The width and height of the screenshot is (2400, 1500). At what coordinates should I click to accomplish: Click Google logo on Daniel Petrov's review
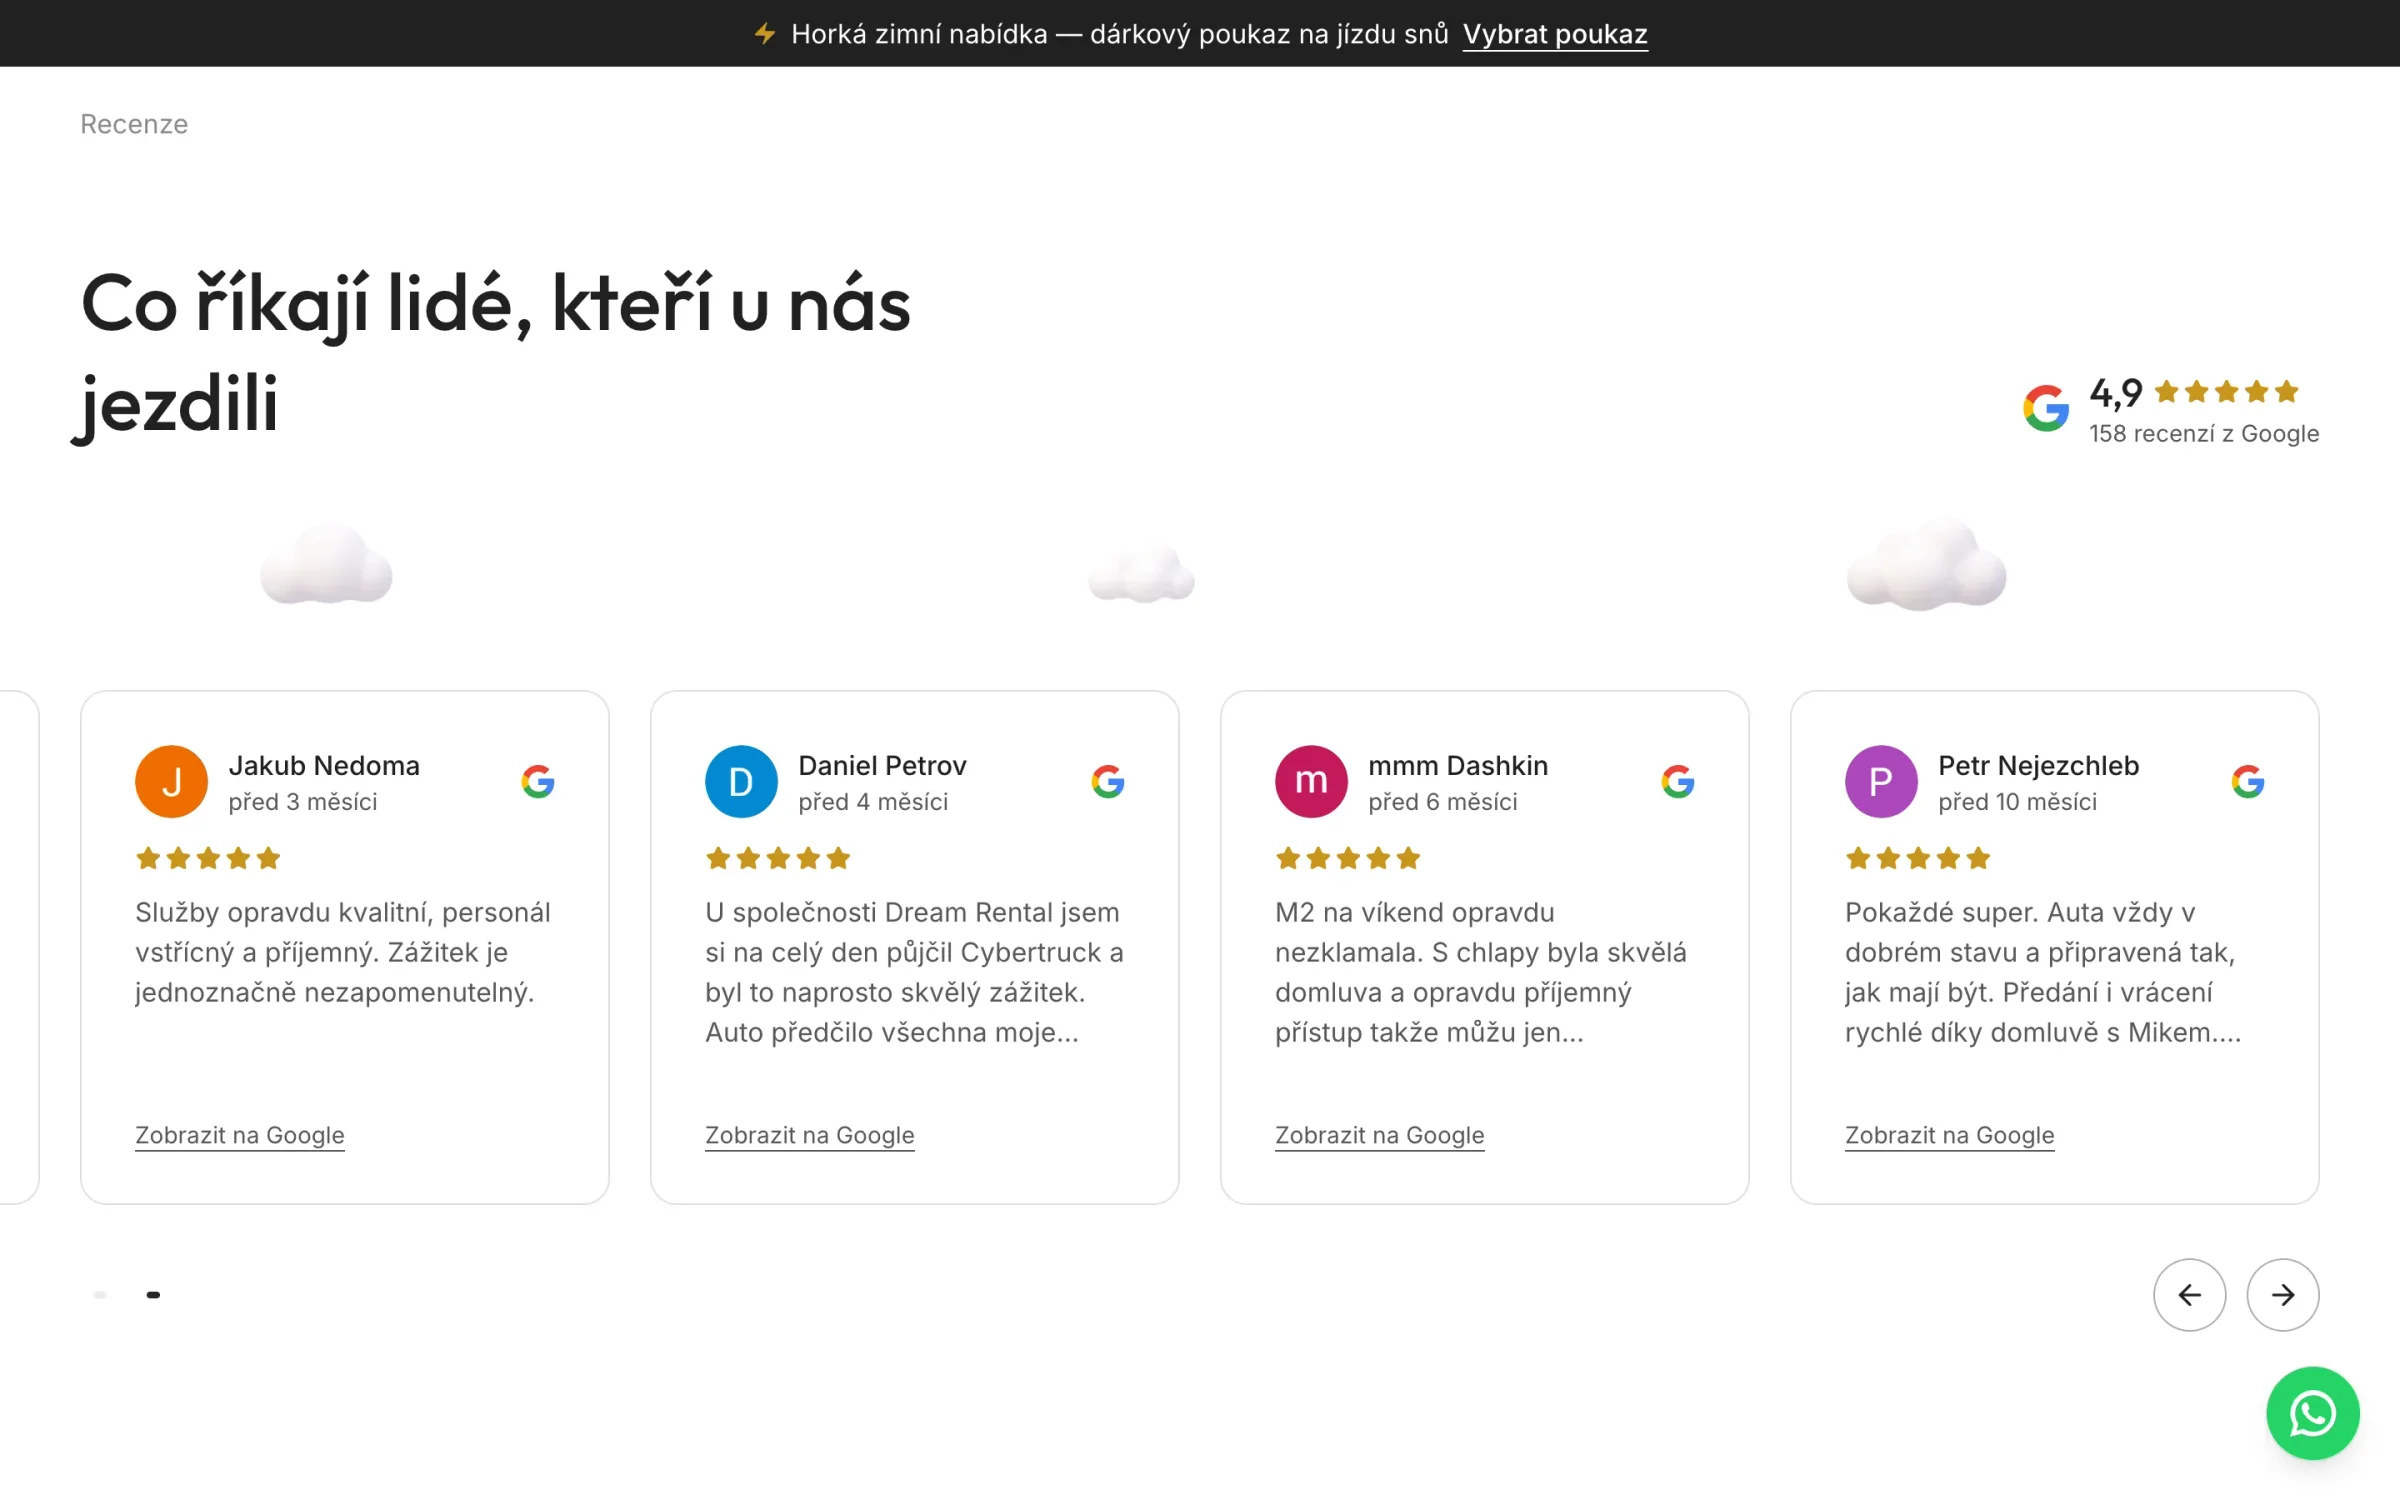[1108, 781]
